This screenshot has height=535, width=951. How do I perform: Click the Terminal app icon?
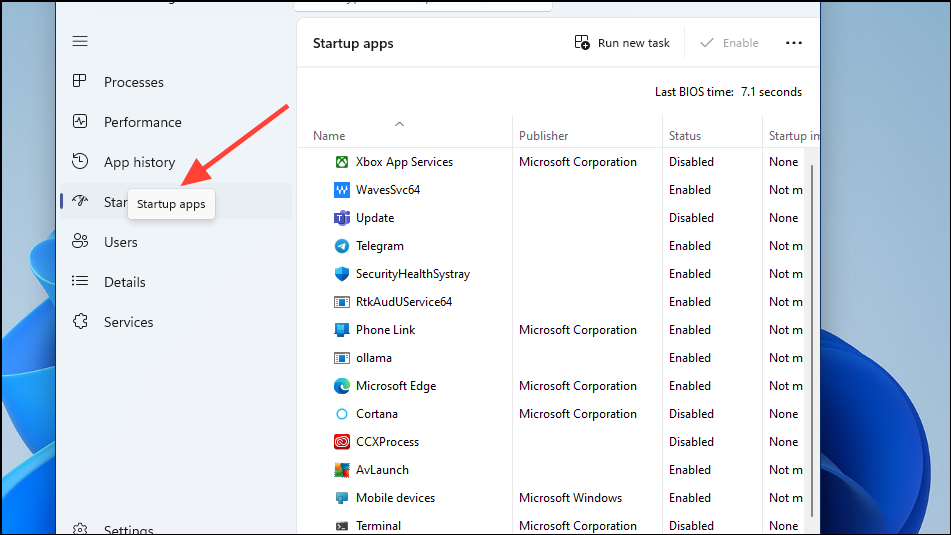(x=342, y=526)
